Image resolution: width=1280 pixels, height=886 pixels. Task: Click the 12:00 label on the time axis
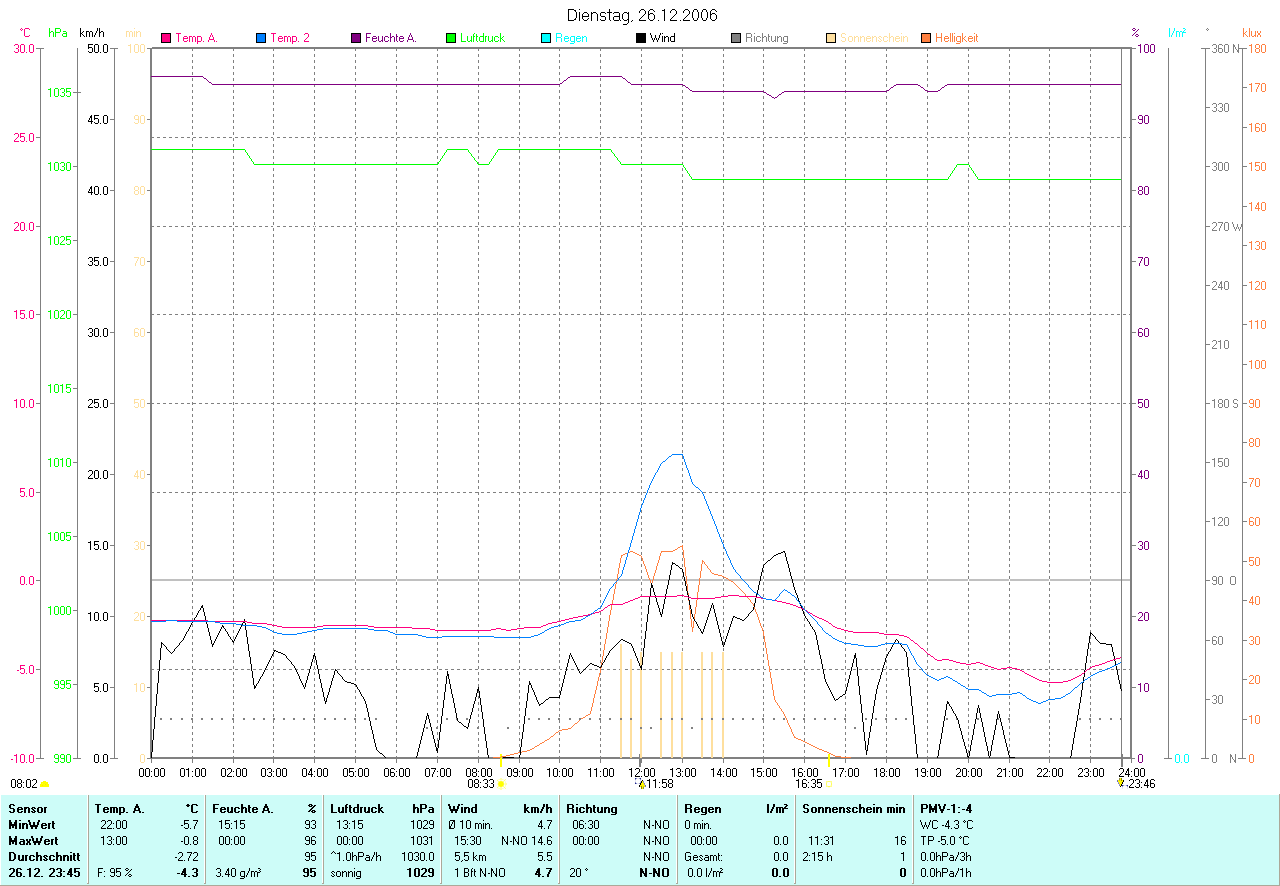click(x=642, y=772)
